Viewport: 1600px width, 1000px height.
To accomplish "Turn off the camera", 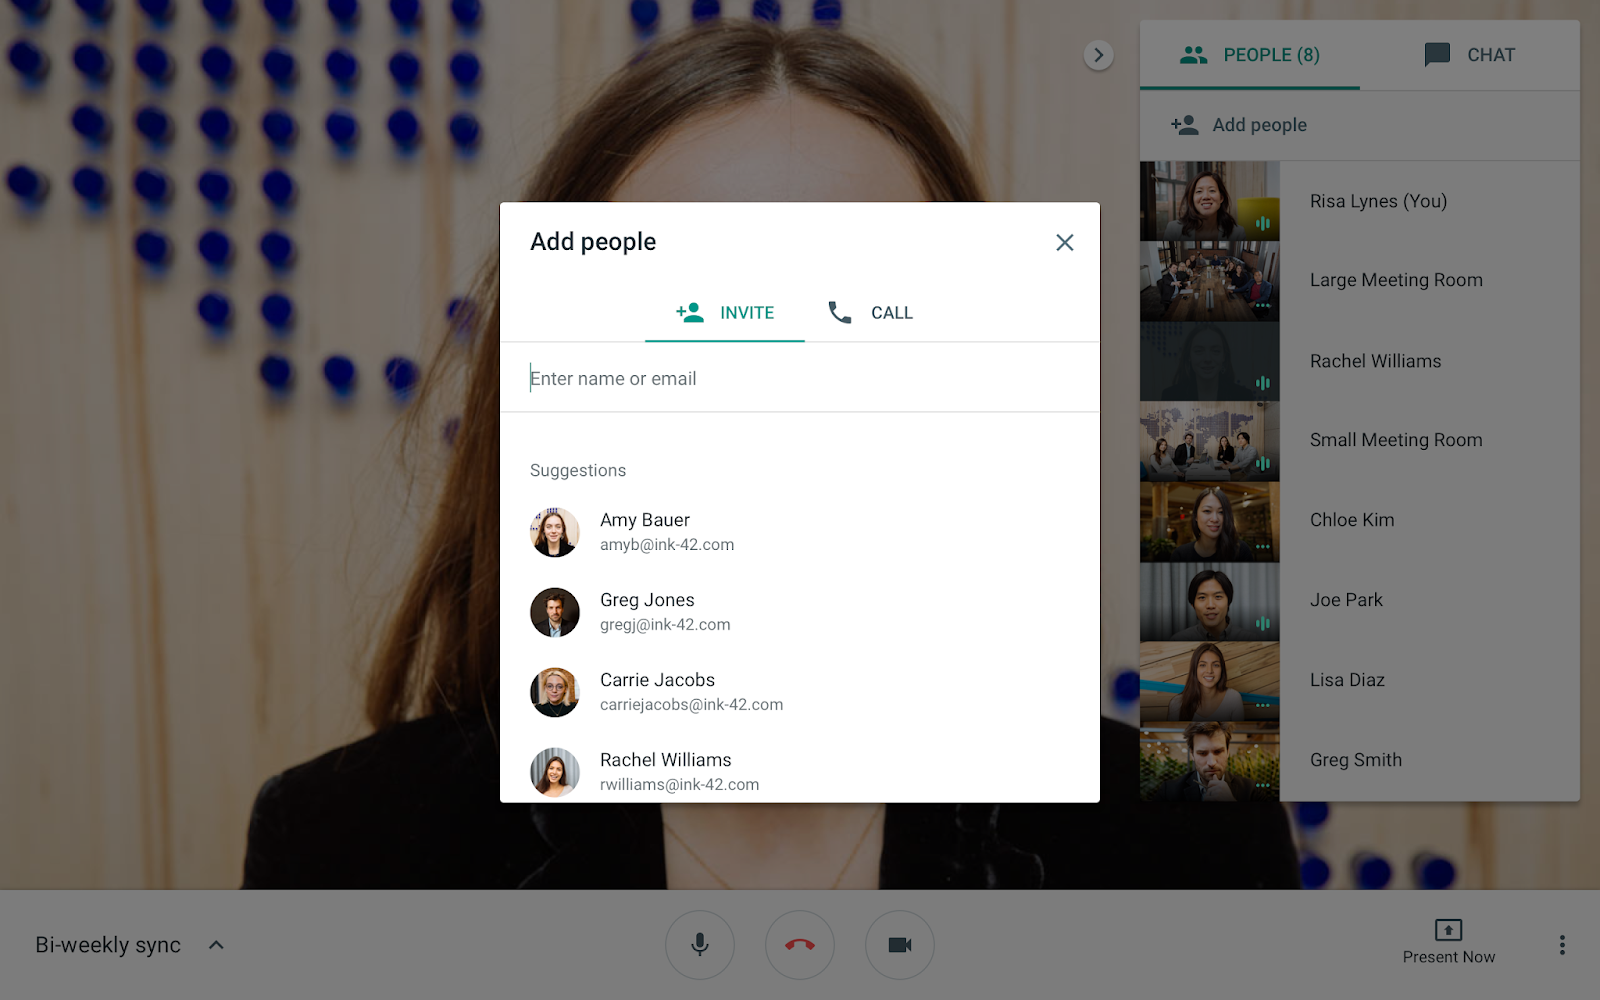I will (899, 944).
